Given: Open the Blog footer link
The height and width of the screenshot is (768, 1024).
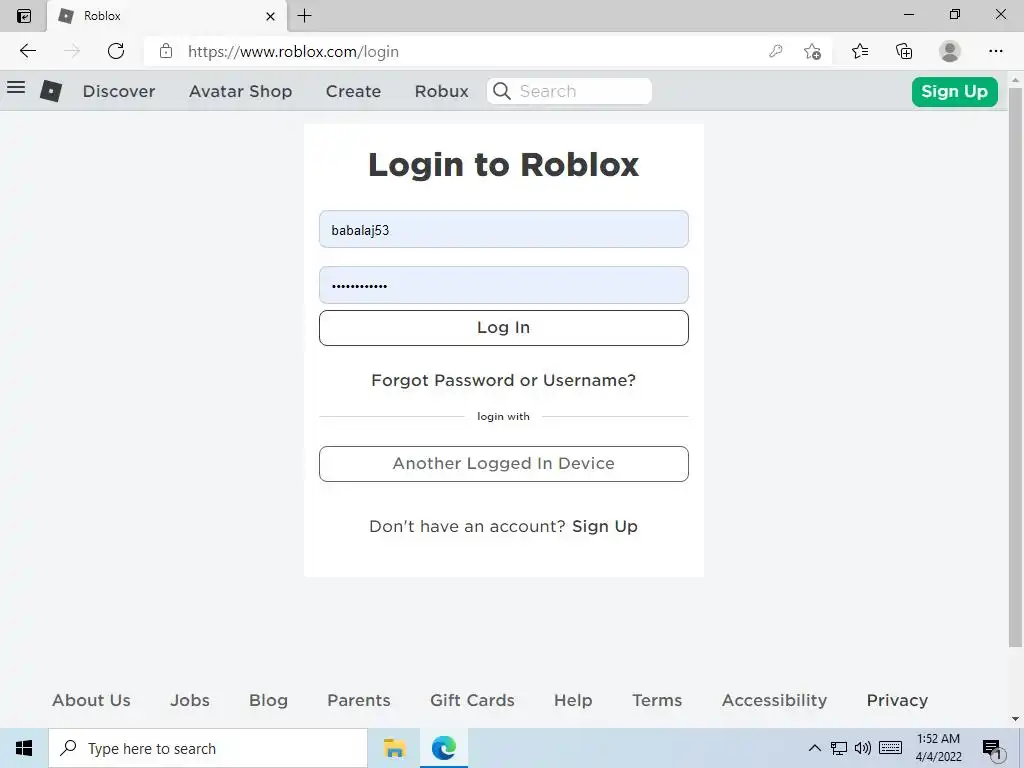Looking at the screenshot, I should tap(268, 700).
